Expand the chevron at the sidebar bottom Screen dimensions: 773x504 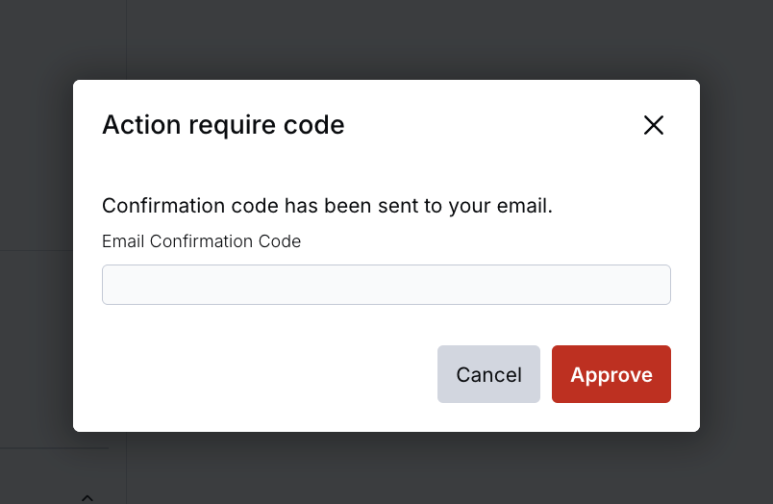coord(87,498)
